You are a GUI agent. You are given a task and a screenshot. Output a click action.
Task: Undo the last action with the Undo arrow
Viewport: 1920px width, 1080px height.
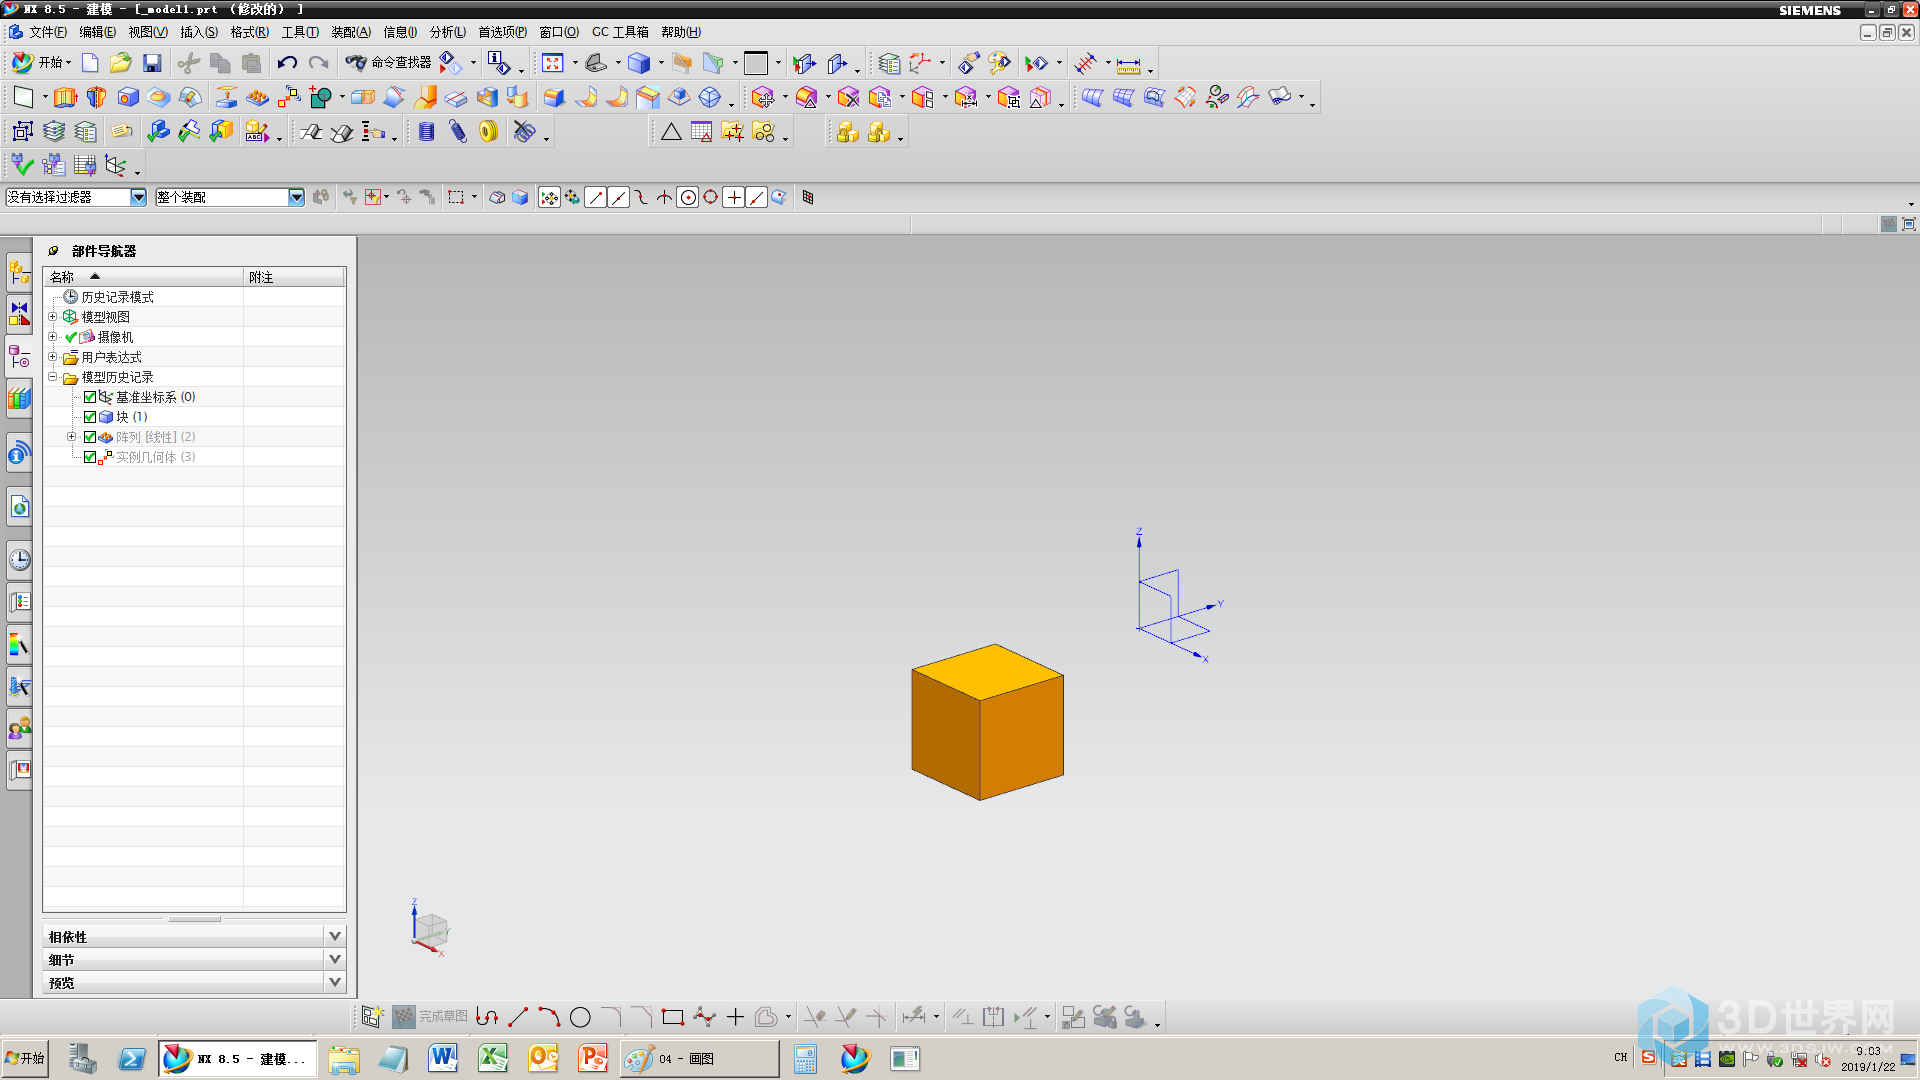click(287, 63)
